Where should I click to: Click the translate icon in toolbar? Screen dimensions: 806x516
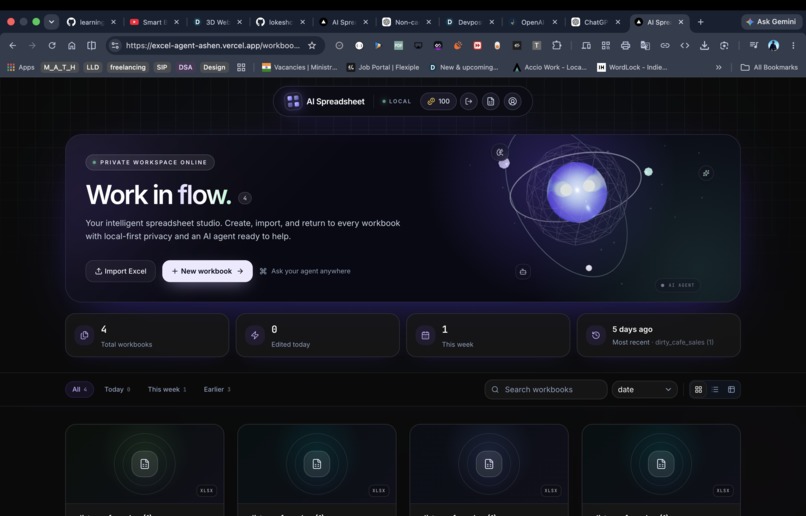click(x=645, y=45)
